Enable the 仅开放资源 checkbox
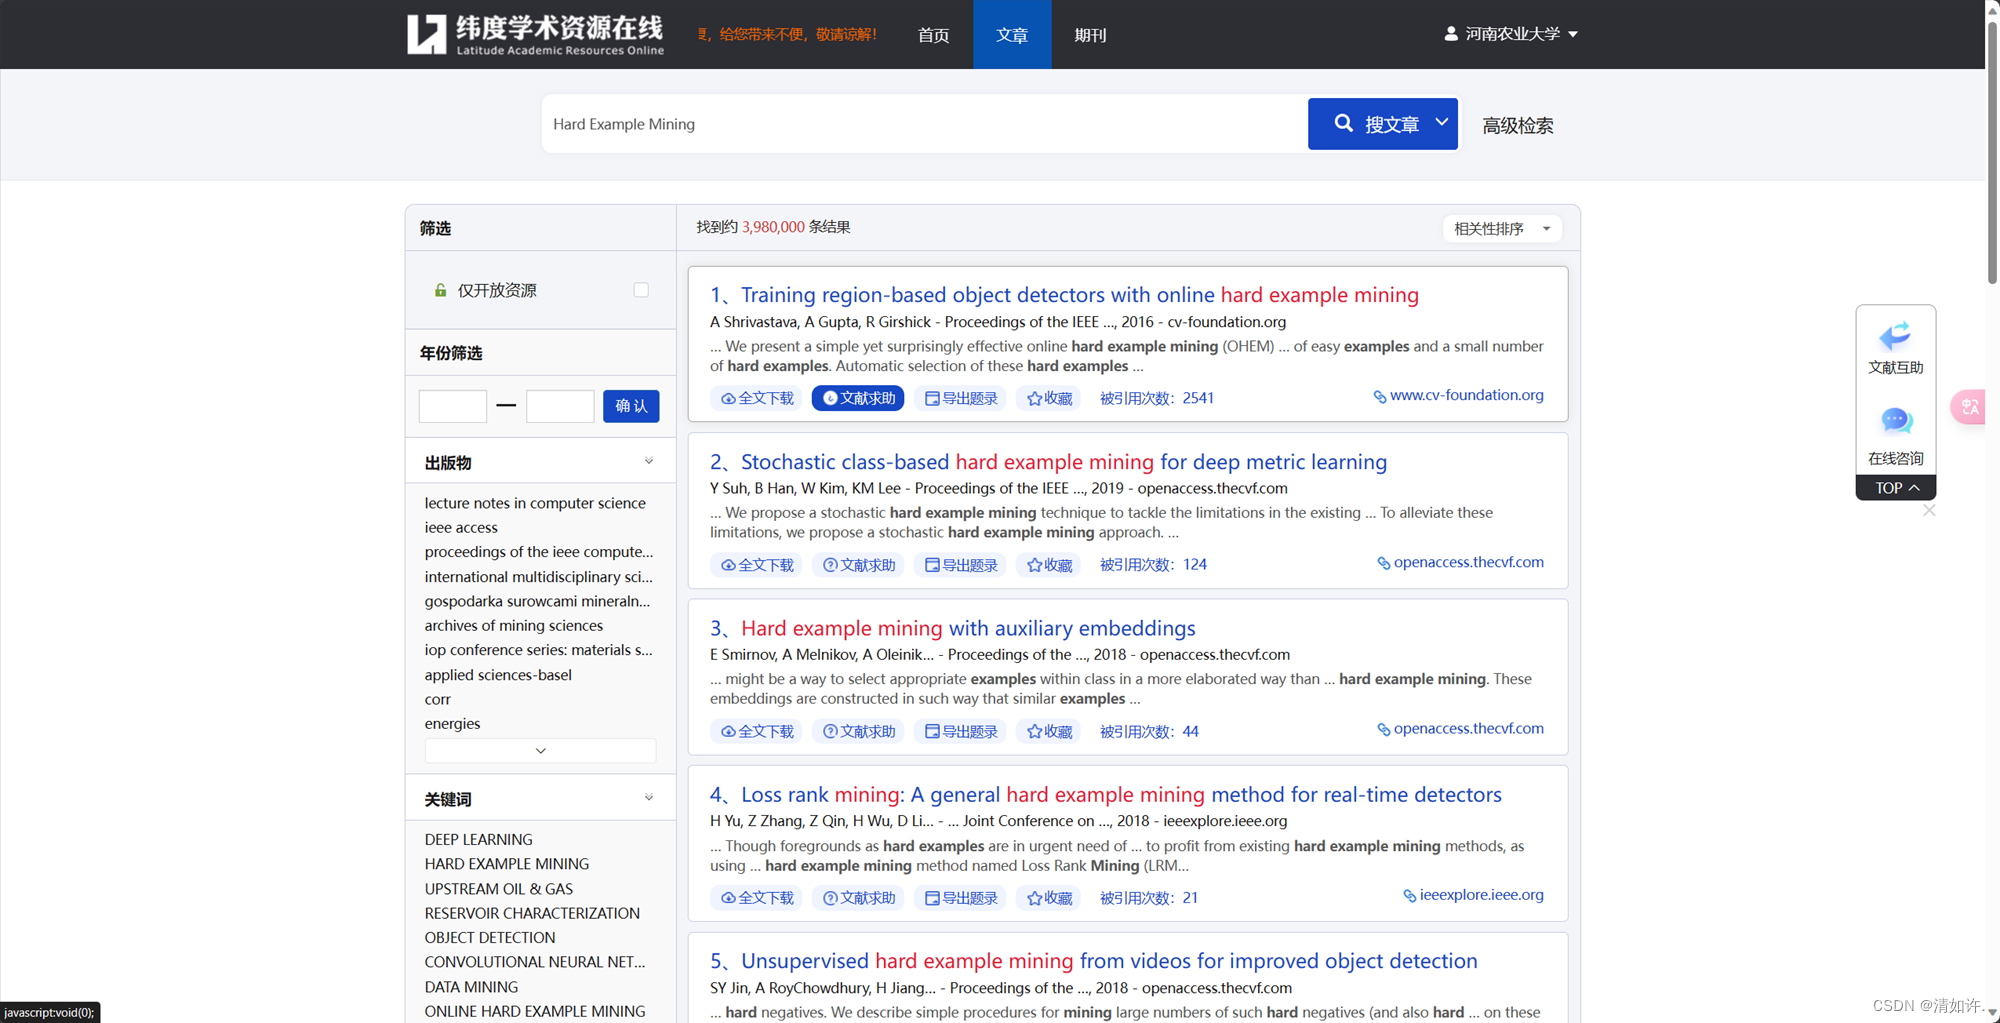Screen dimensions: 2000x1023 point(641,289)
